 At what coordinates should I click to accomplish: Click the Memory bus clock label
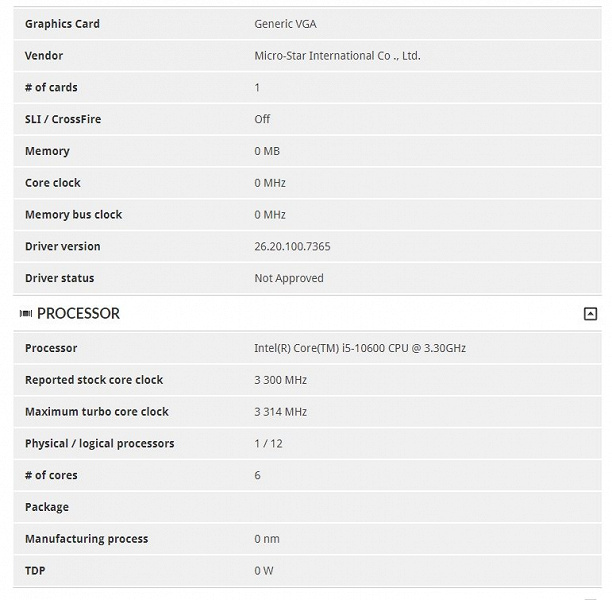click(73, 215)
